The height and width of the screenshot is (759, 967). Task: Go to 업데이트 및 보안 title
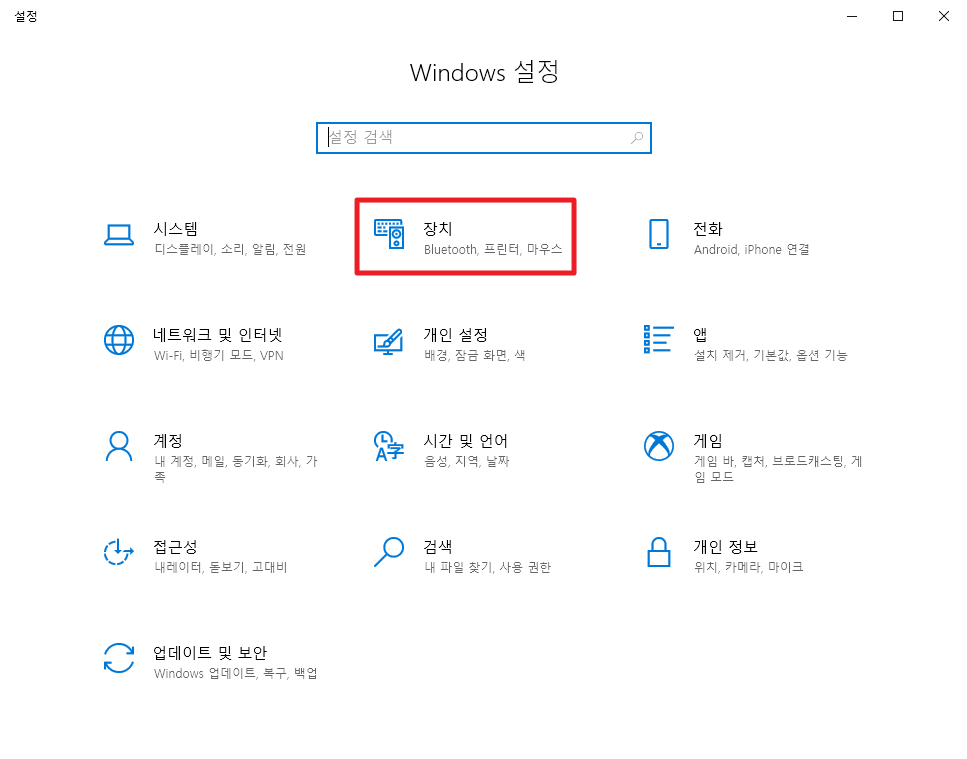(210, 653)
